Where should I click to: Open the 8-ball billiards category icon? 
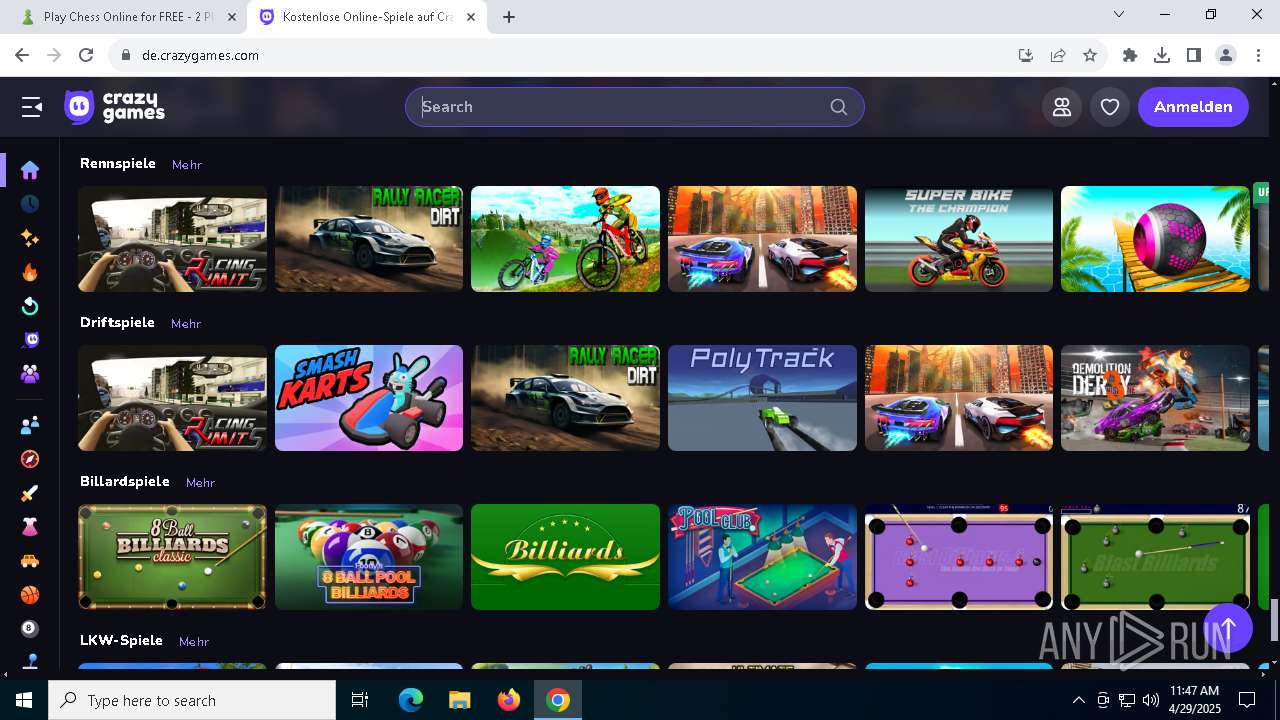30,629
